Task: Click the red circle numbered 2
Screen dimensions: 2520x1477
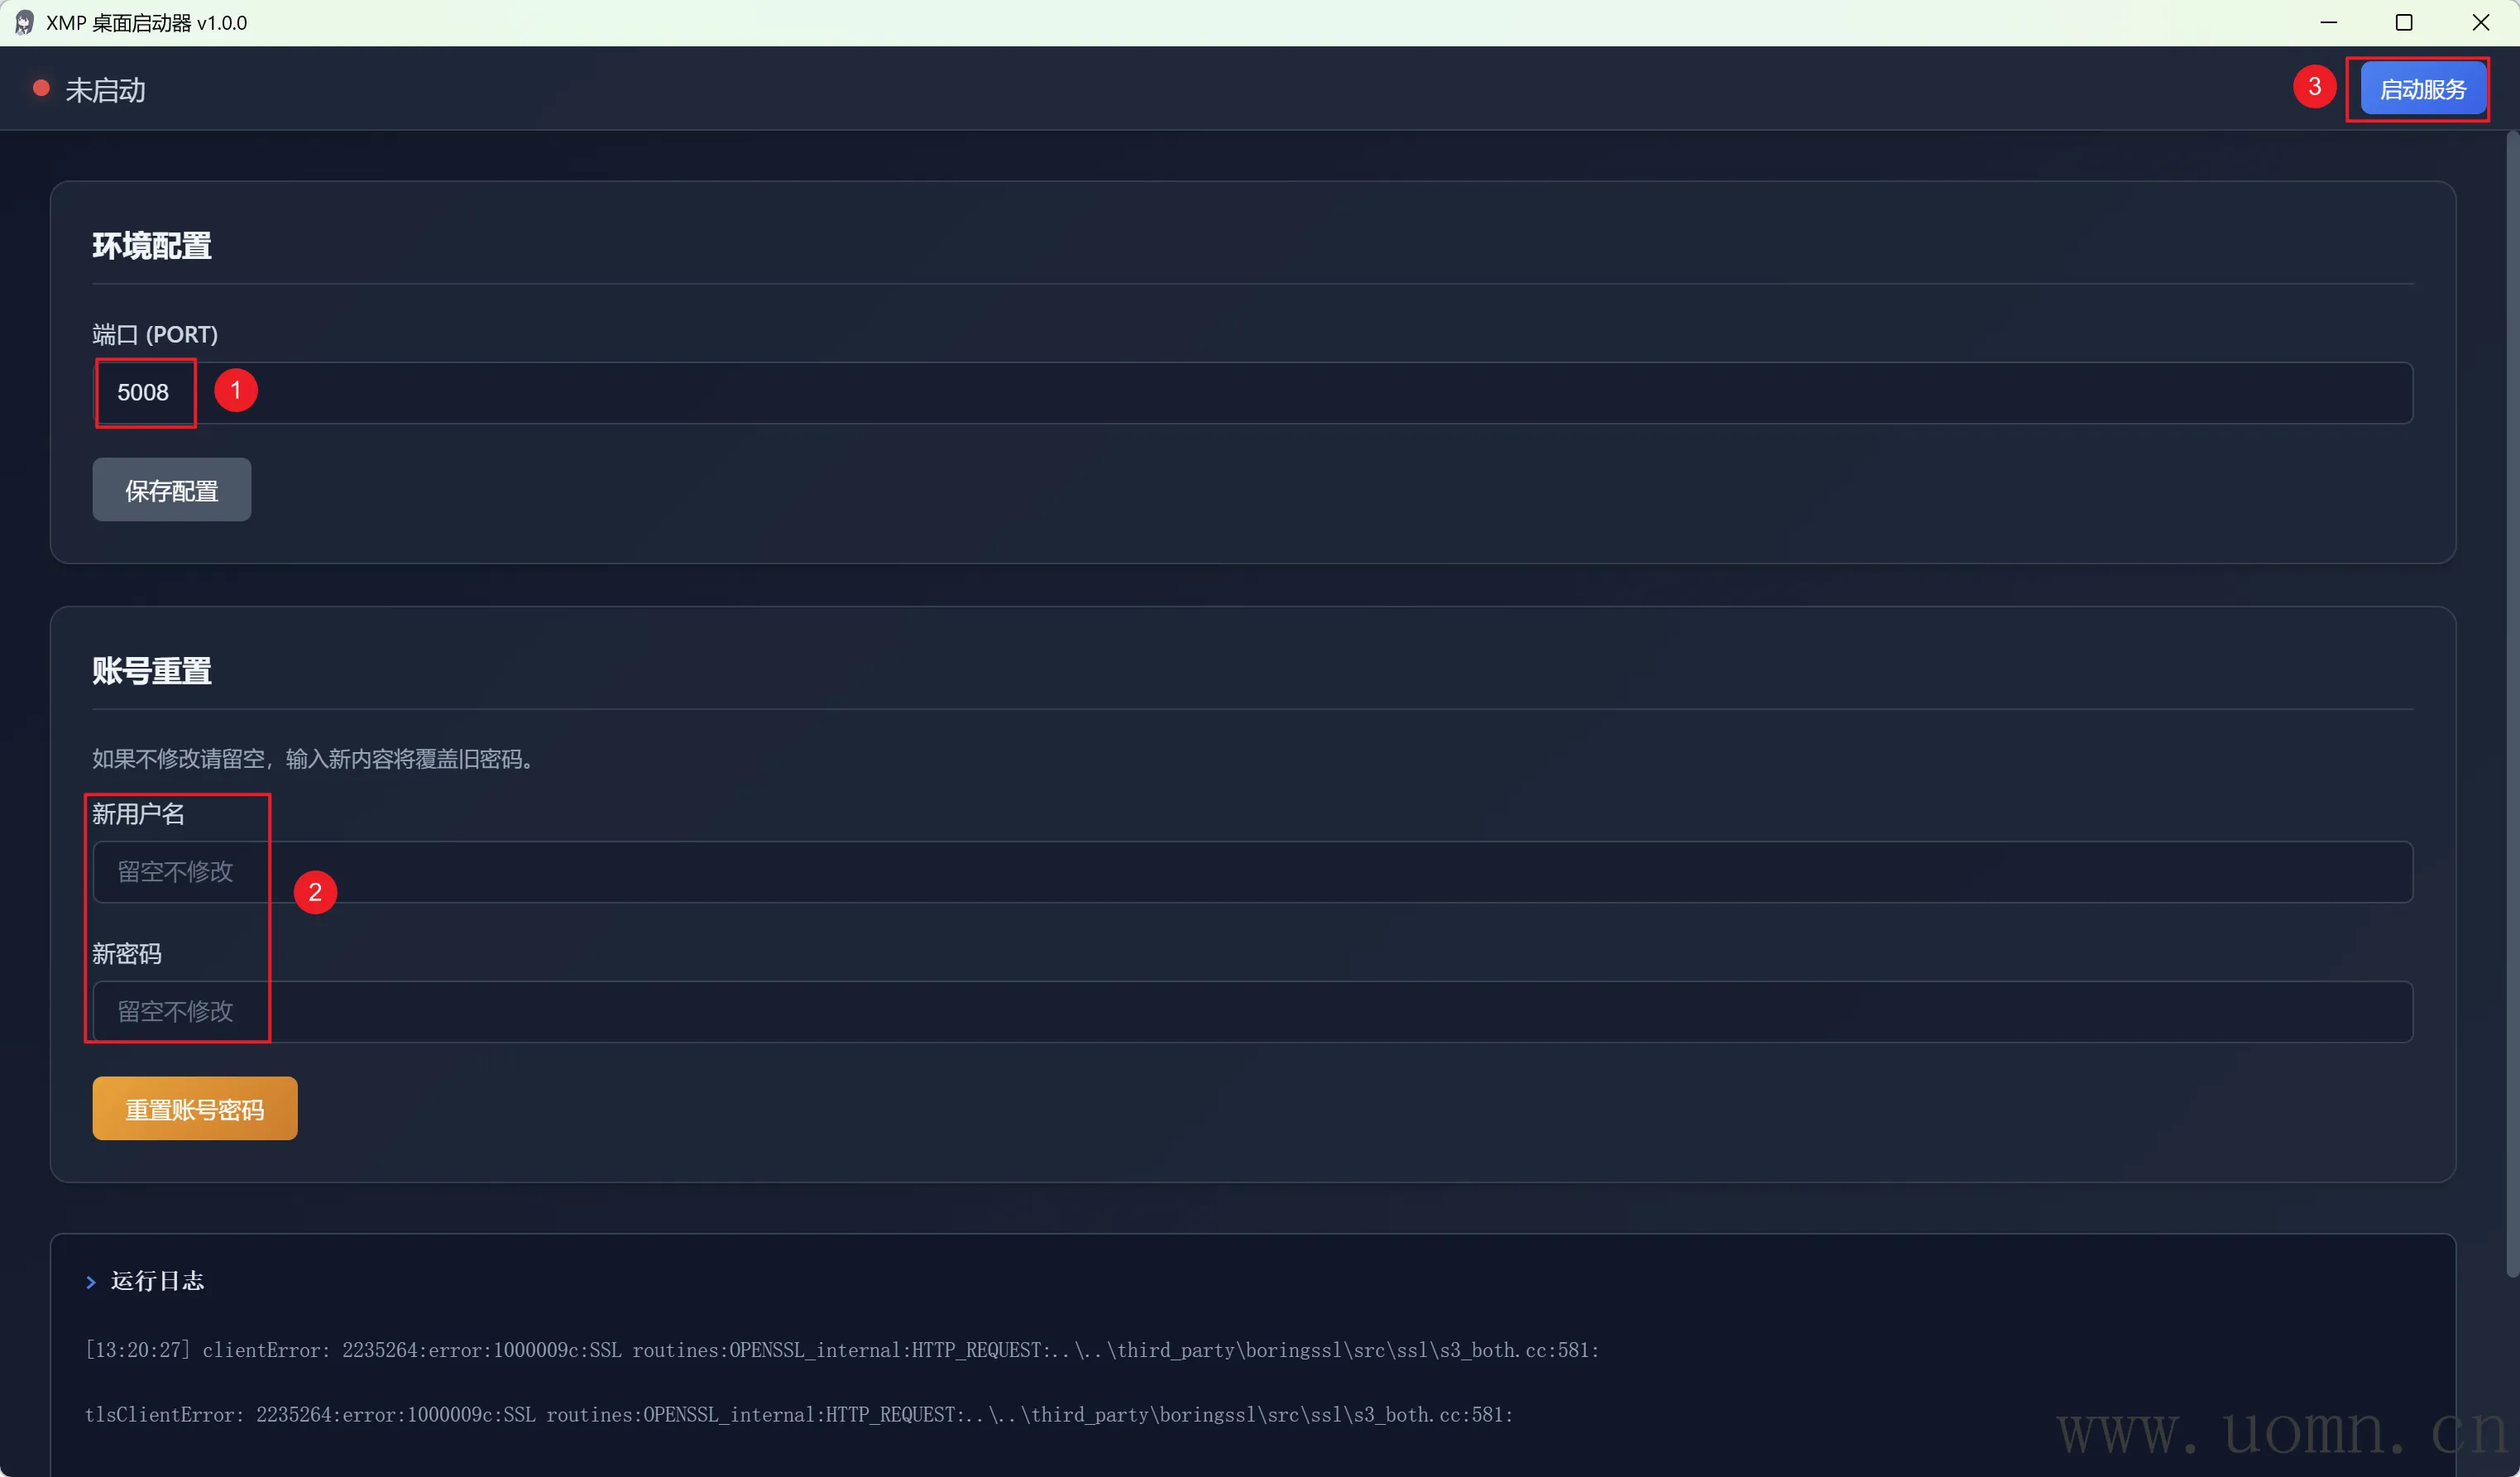Action: [315, 892]
